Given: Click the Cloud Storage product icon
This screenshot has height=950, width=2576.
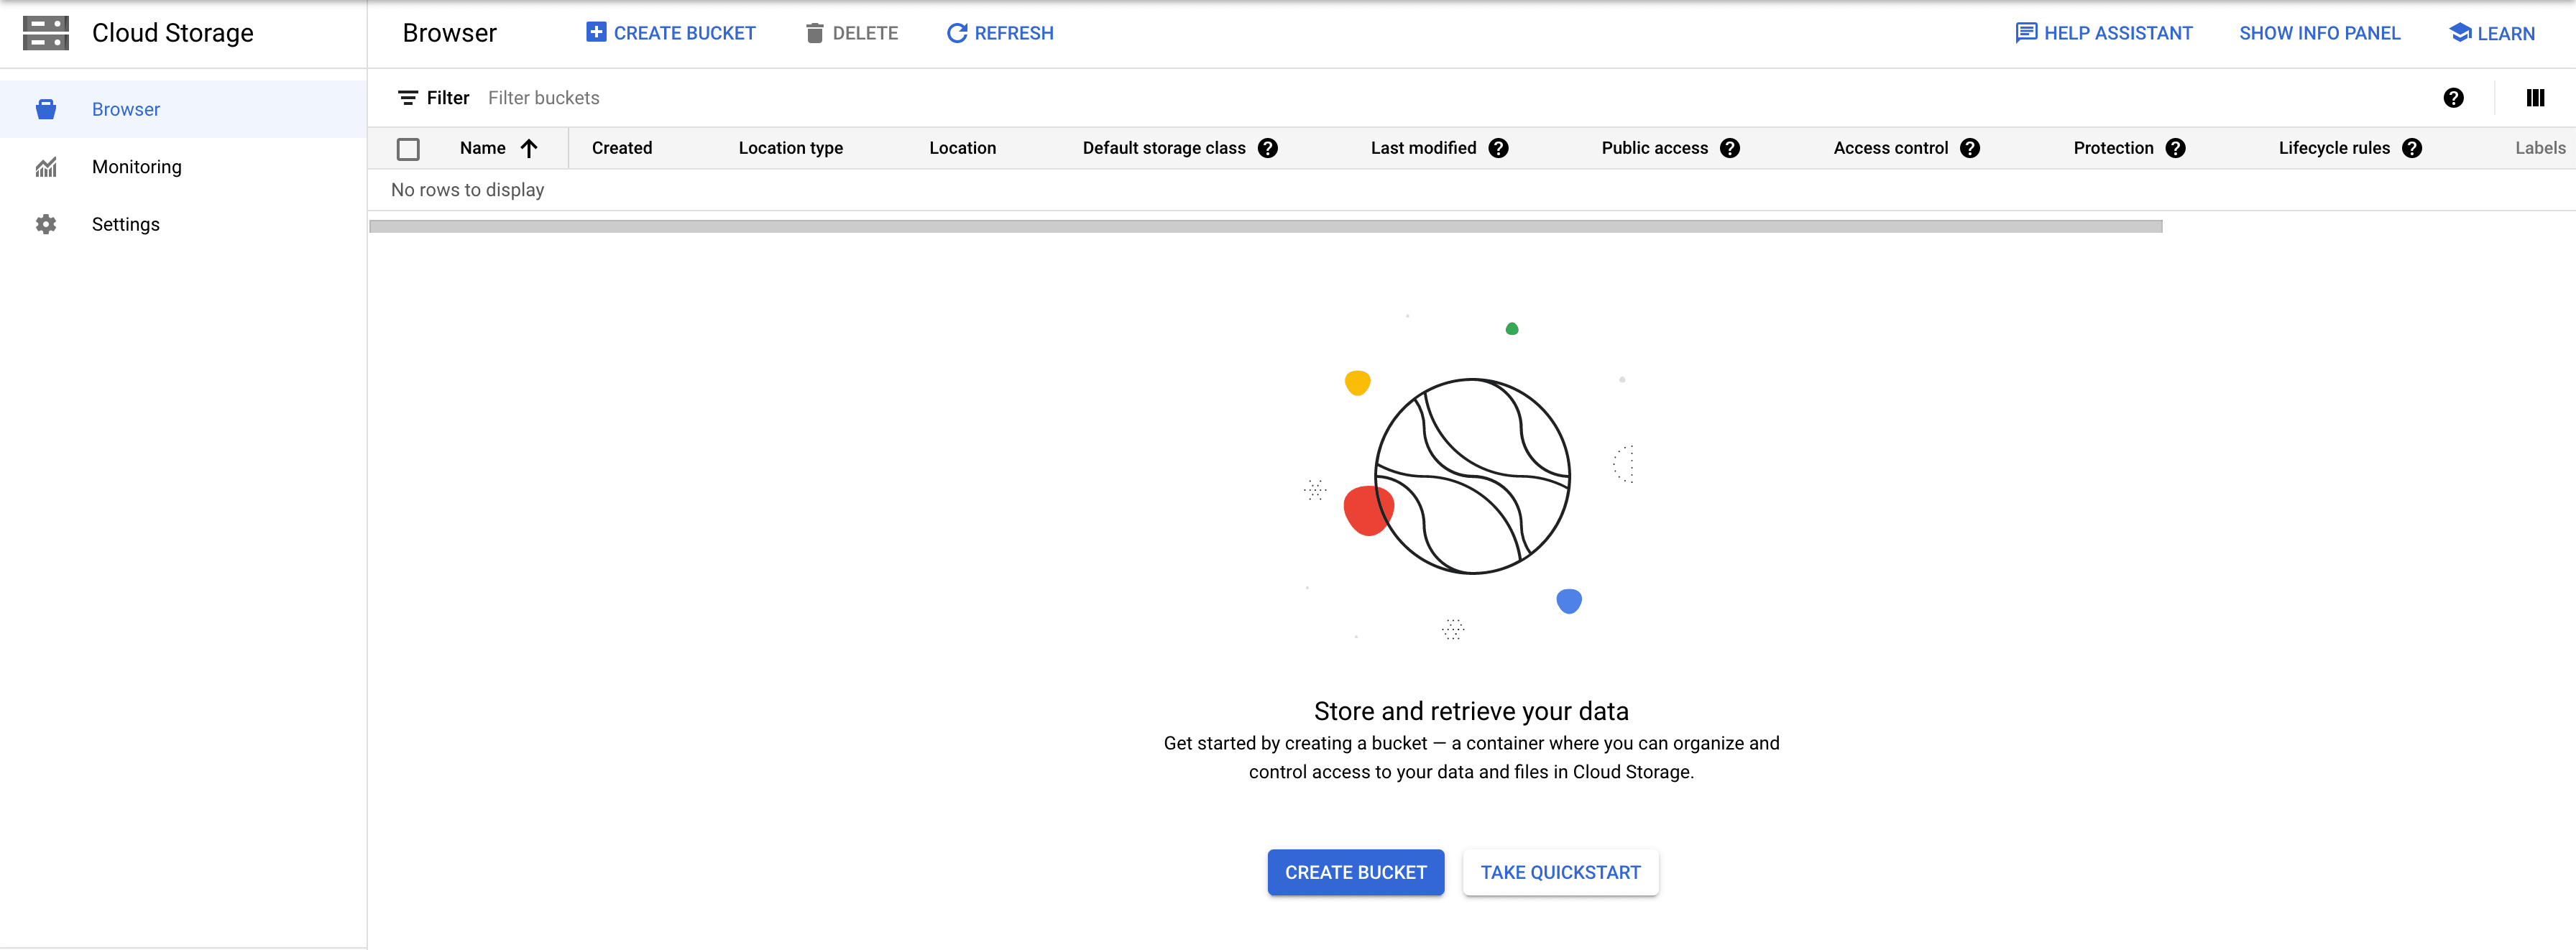Looking at the screenshot, I should click(45, 33).
